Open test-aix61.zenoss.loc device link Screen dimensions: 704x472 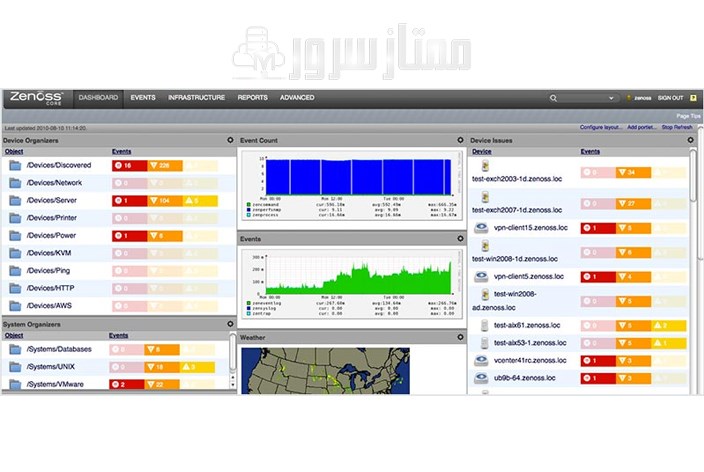[527, 325]
